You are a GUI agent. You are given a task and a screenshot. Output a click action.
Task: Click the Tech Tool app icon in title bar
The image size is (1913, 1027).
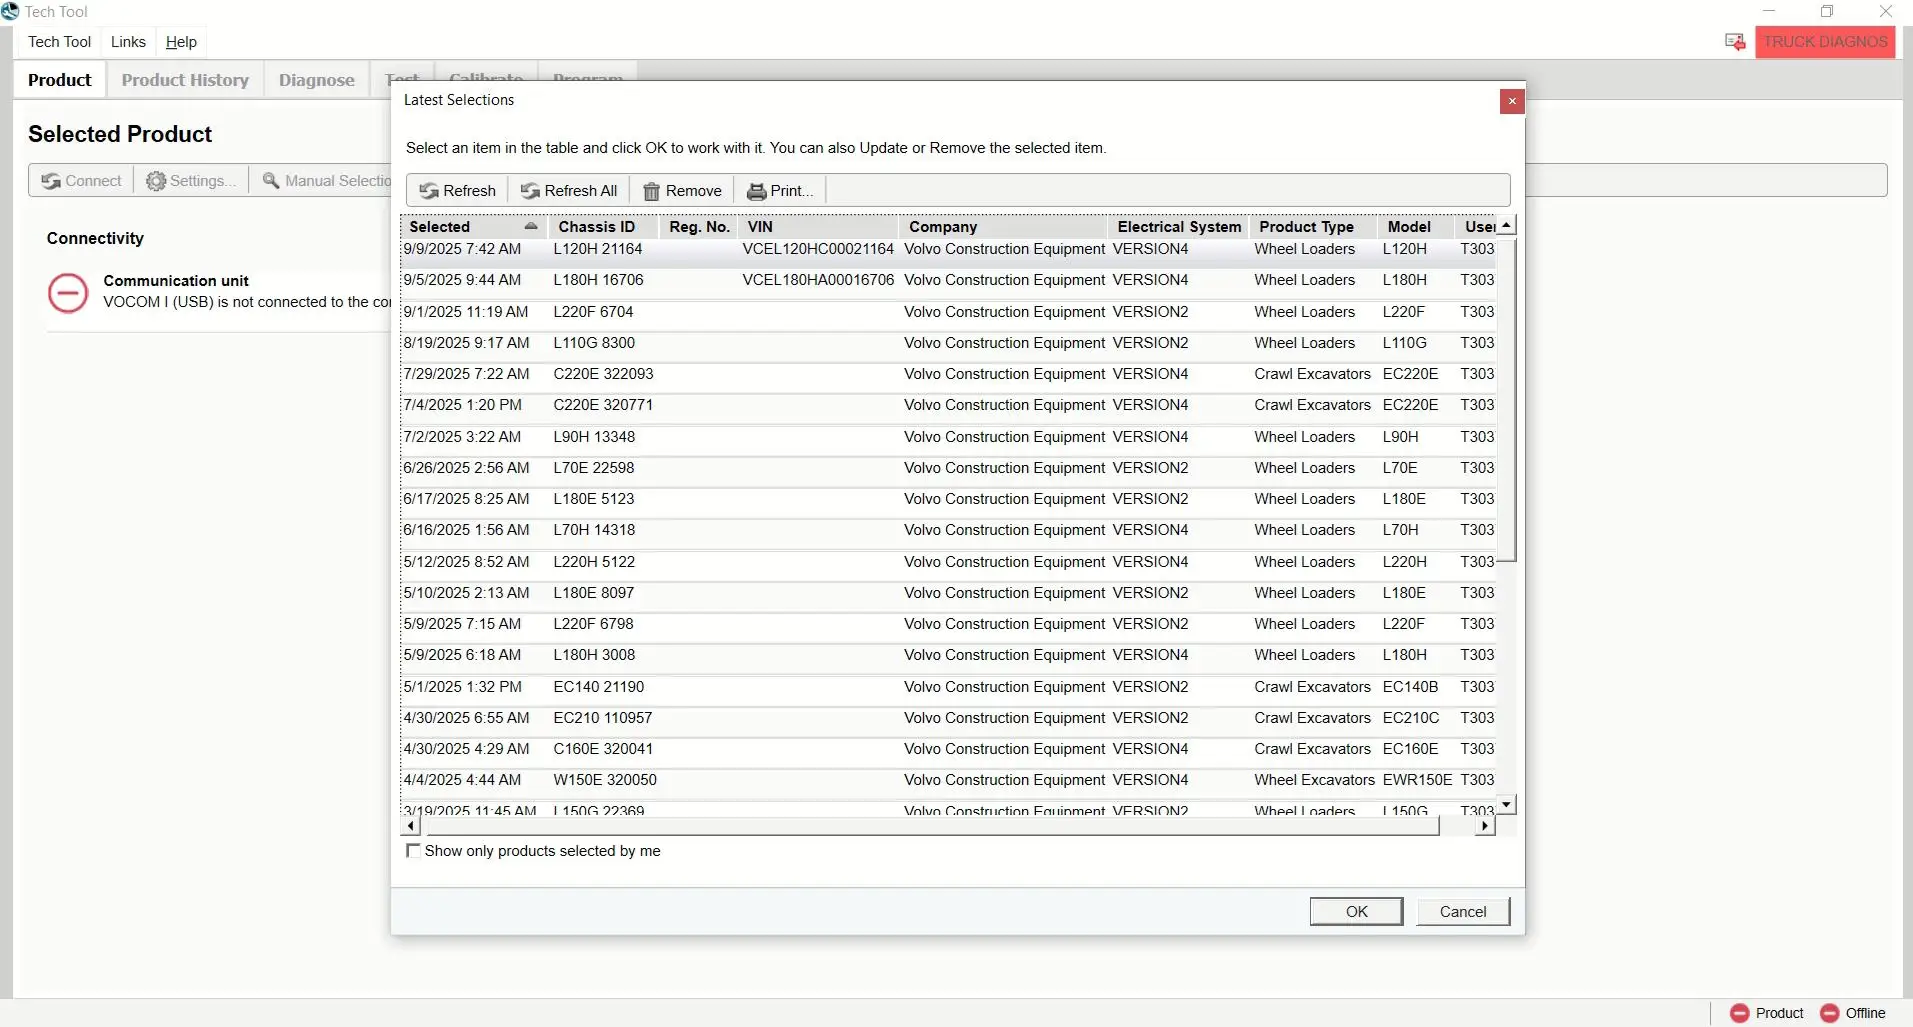click(x=10, y=11)
